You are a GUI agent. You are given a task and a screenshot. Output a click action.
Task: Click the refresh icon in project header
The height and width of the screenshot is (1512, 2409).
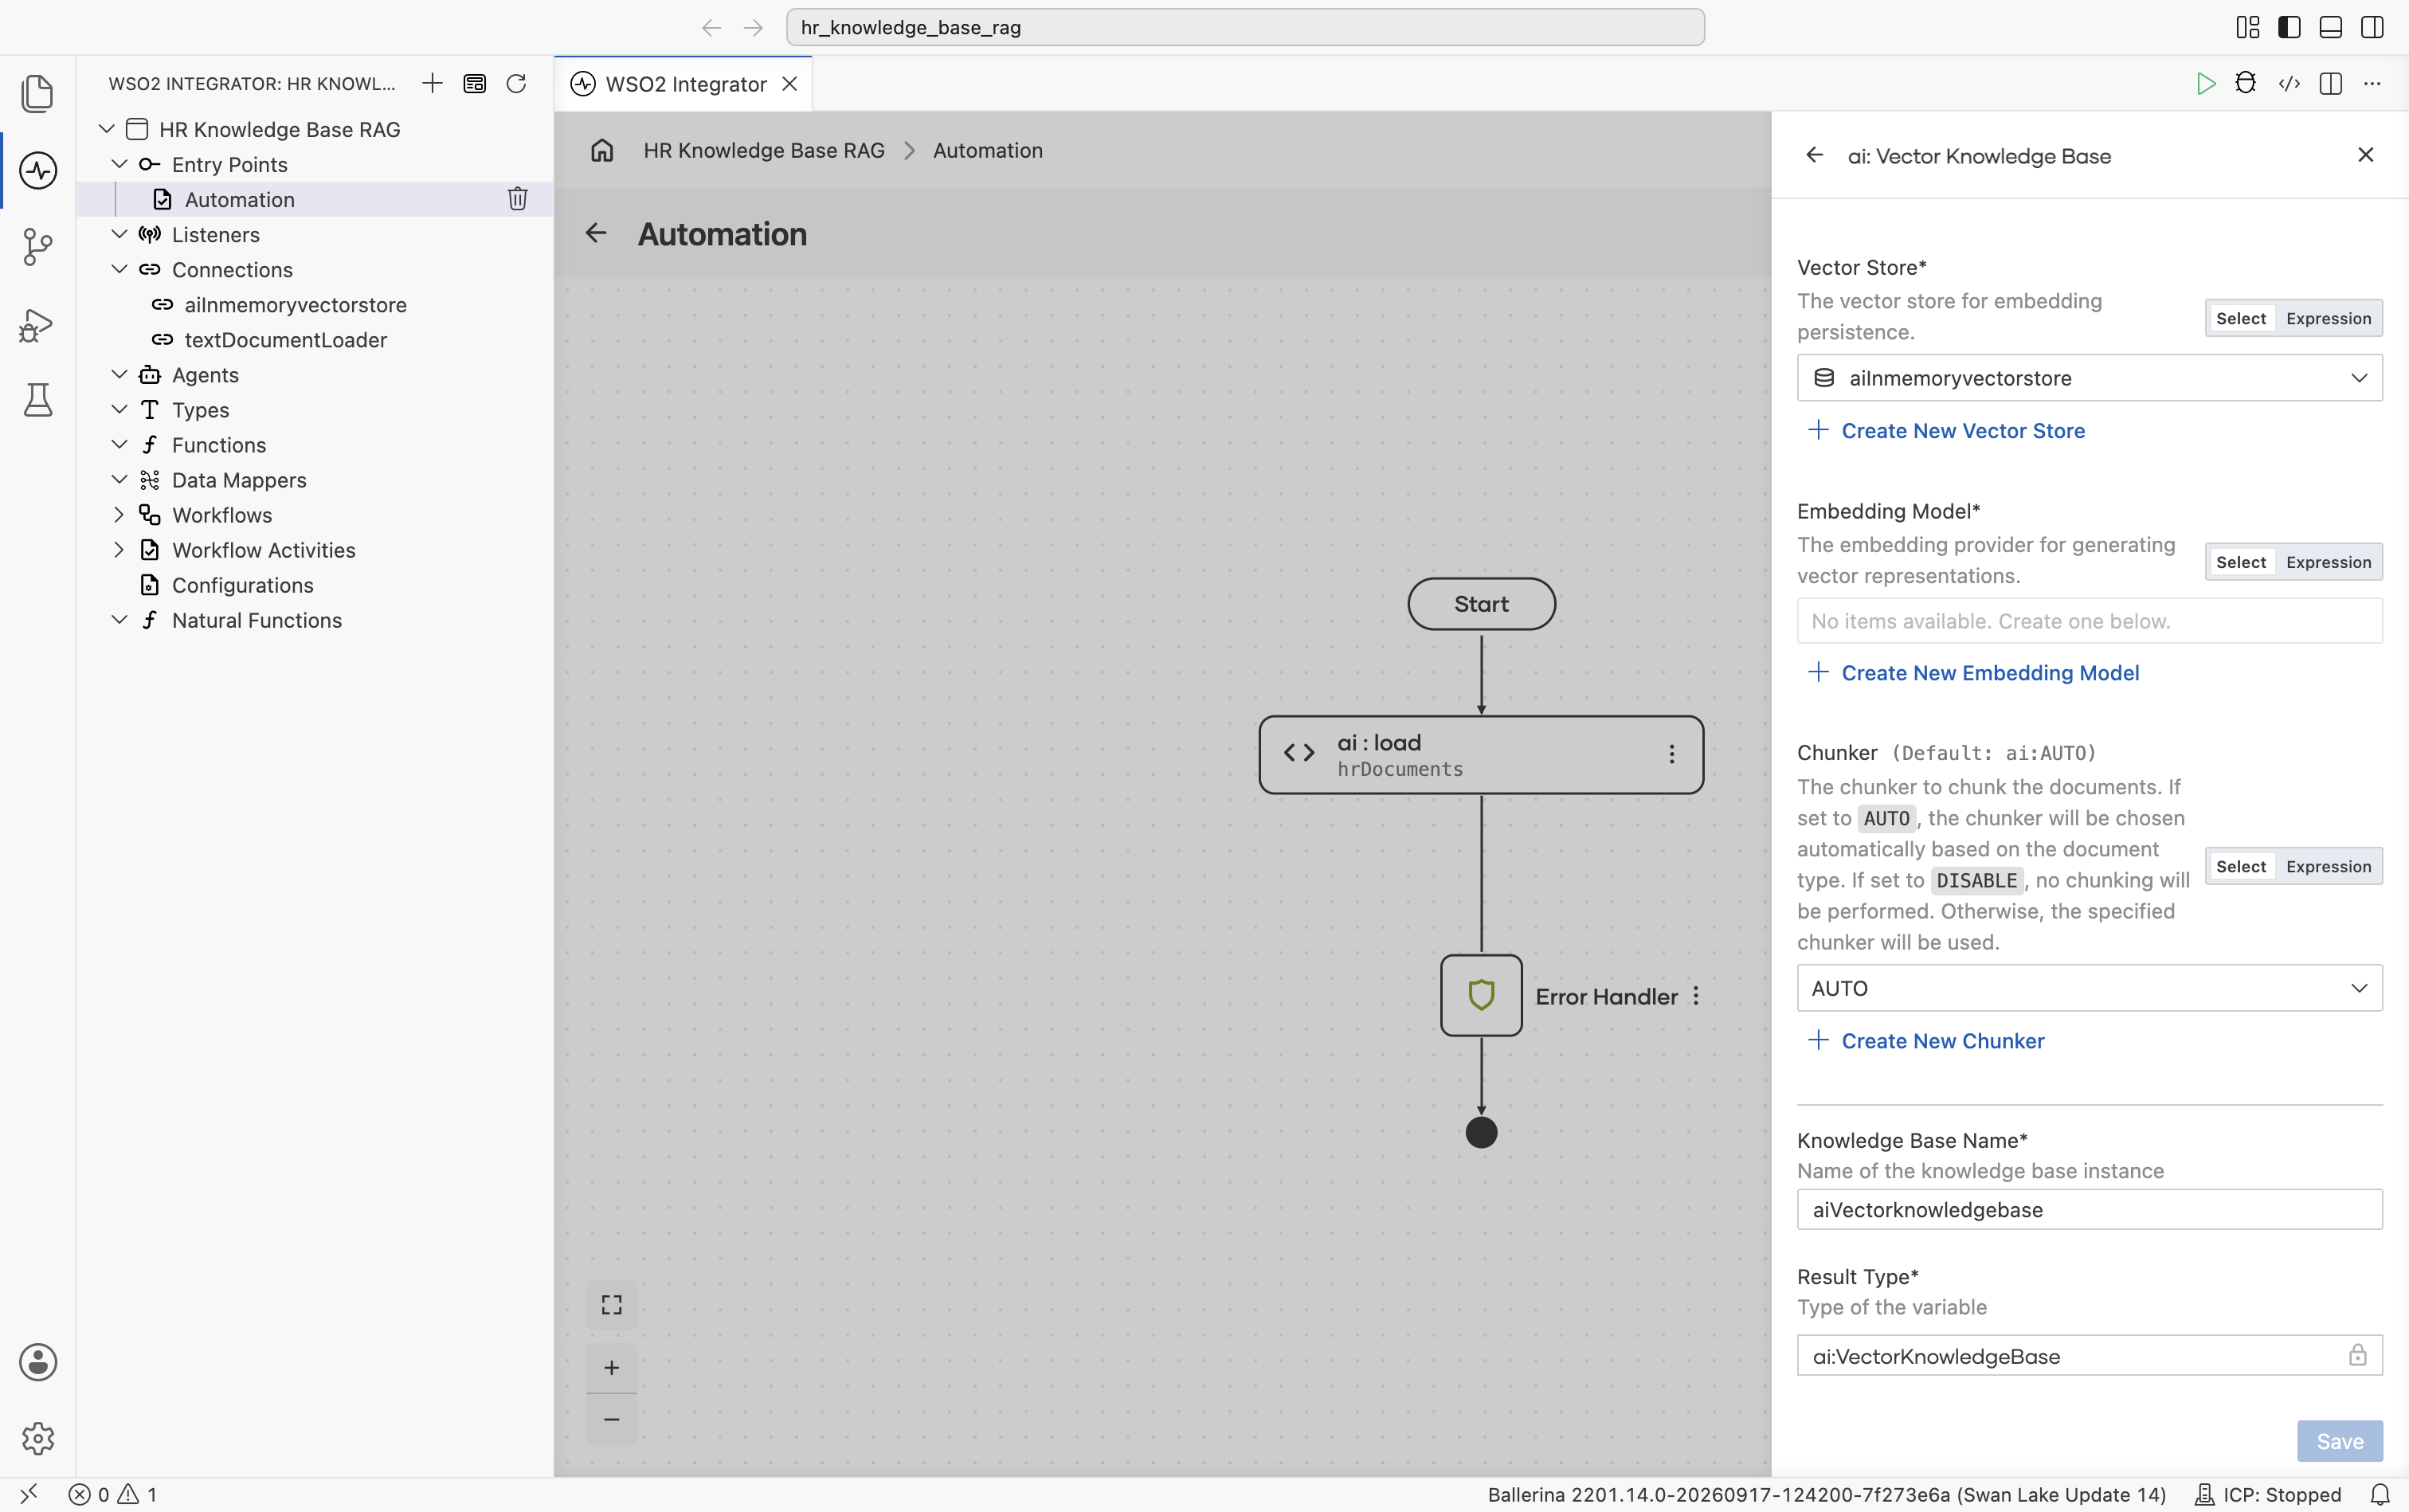tap(516, 83)
